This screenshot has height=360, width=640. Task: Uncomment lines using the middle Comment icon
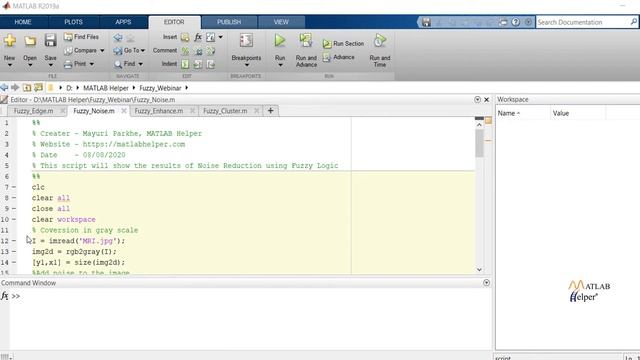click(x=198, y=51)
